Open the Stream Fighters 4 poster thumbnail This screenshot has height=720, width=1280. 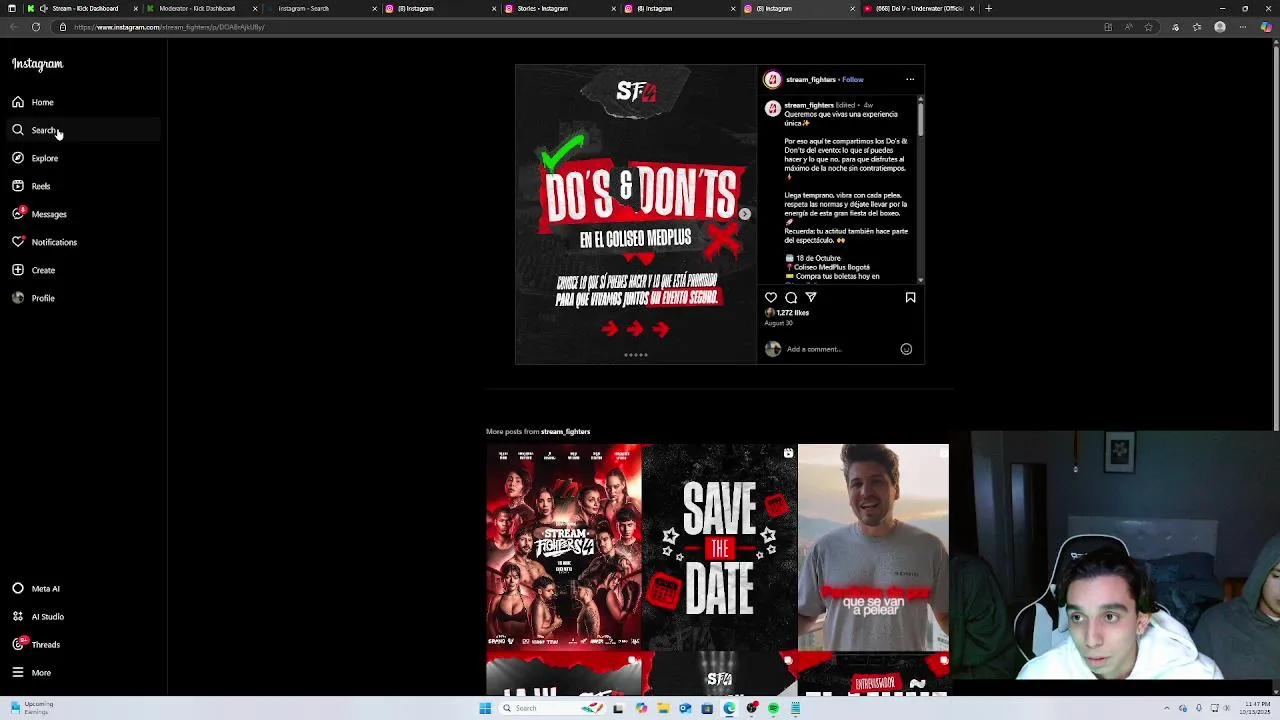point(564,547)
